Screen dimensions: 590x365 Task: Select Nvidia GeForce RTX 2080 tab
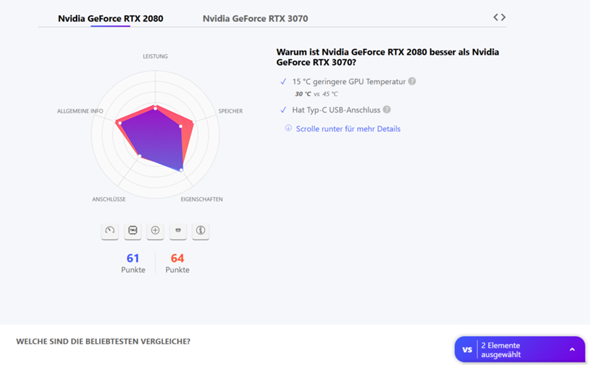tap(110, 18)
